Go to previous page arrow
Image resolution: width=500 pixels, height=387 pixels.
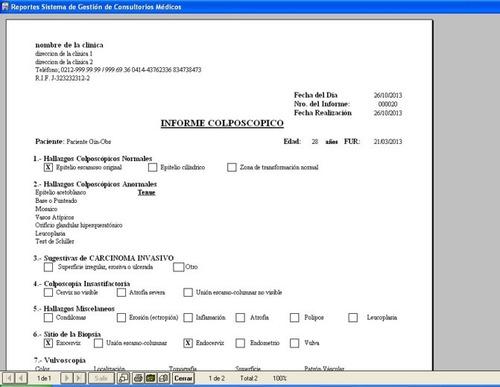click(21, 378)
